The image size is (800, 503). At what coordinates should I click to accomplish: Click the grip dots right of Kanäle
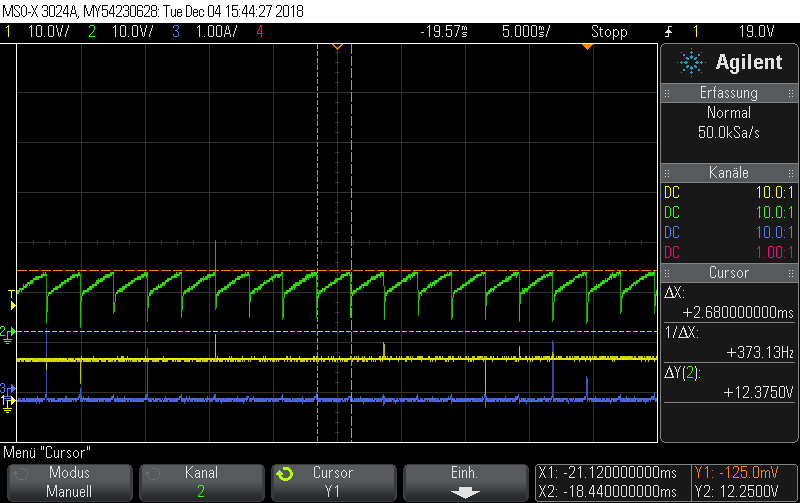click(791, 173)
